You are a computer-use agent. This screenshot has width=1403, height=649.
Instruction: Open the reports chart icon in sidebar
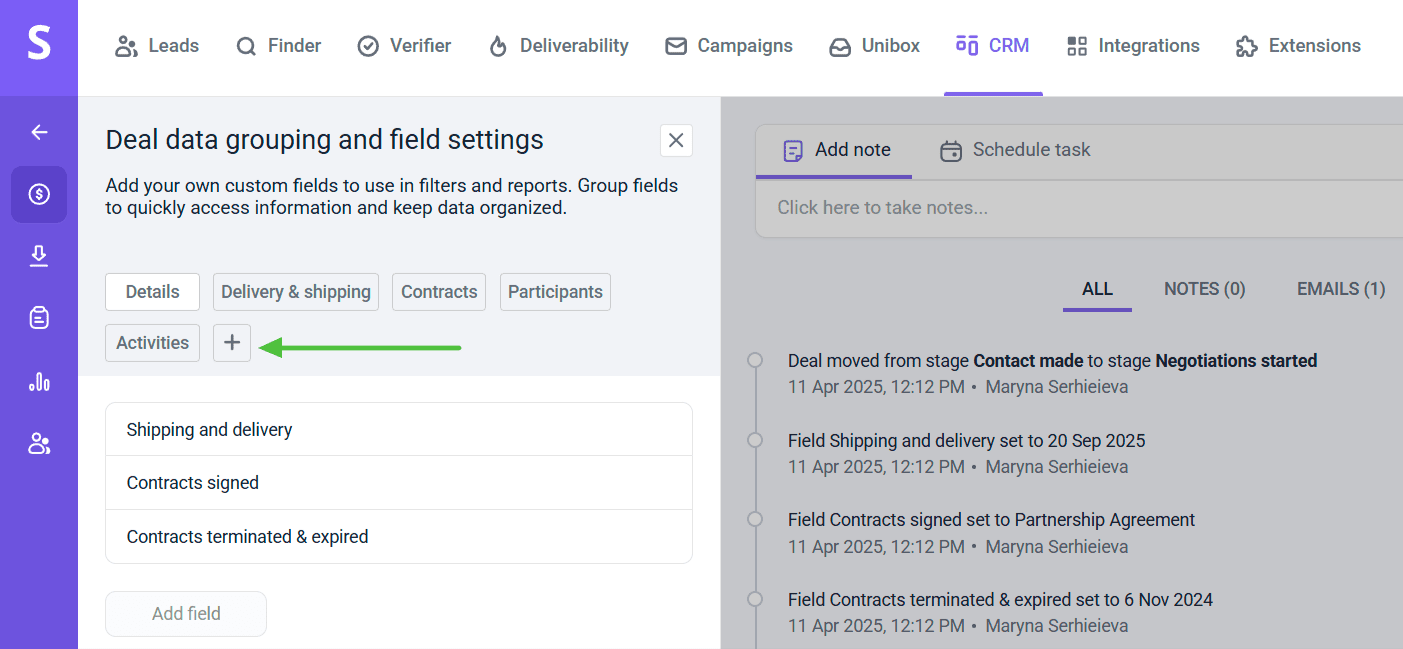(39, 382)
